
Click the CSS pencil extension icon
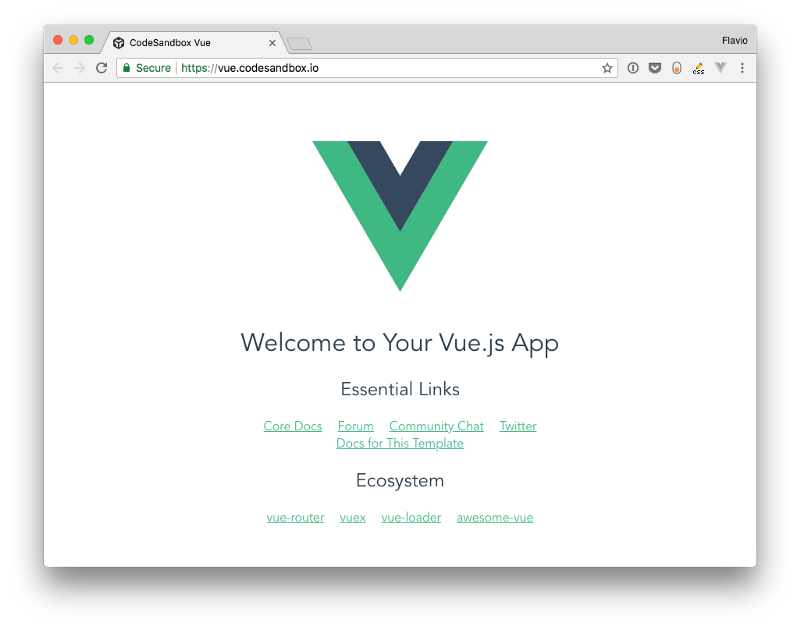(698, 68)
